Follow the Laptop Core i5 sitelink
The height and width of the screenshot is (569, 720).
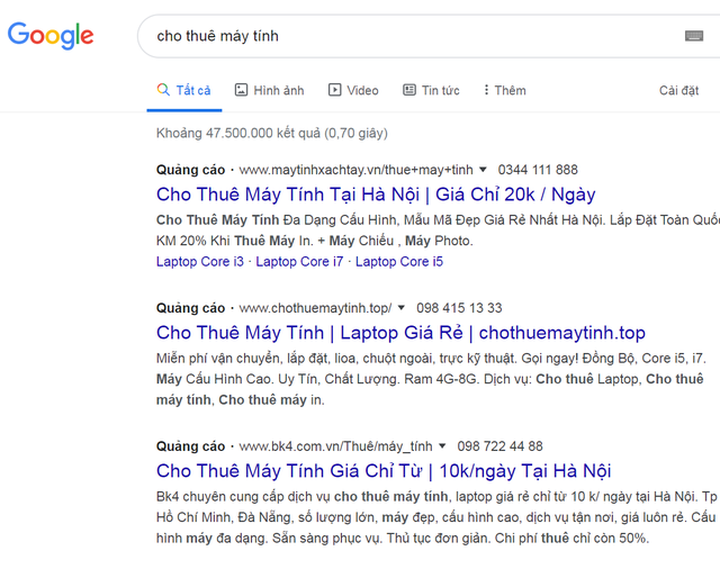[x=399, y=262]
